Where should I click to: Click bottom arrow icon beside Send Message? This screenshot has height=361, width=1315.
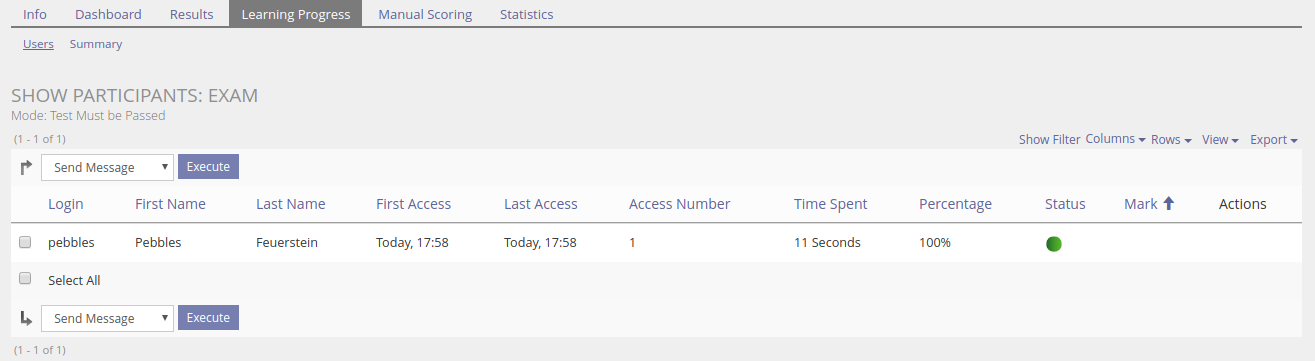[26, 318]
